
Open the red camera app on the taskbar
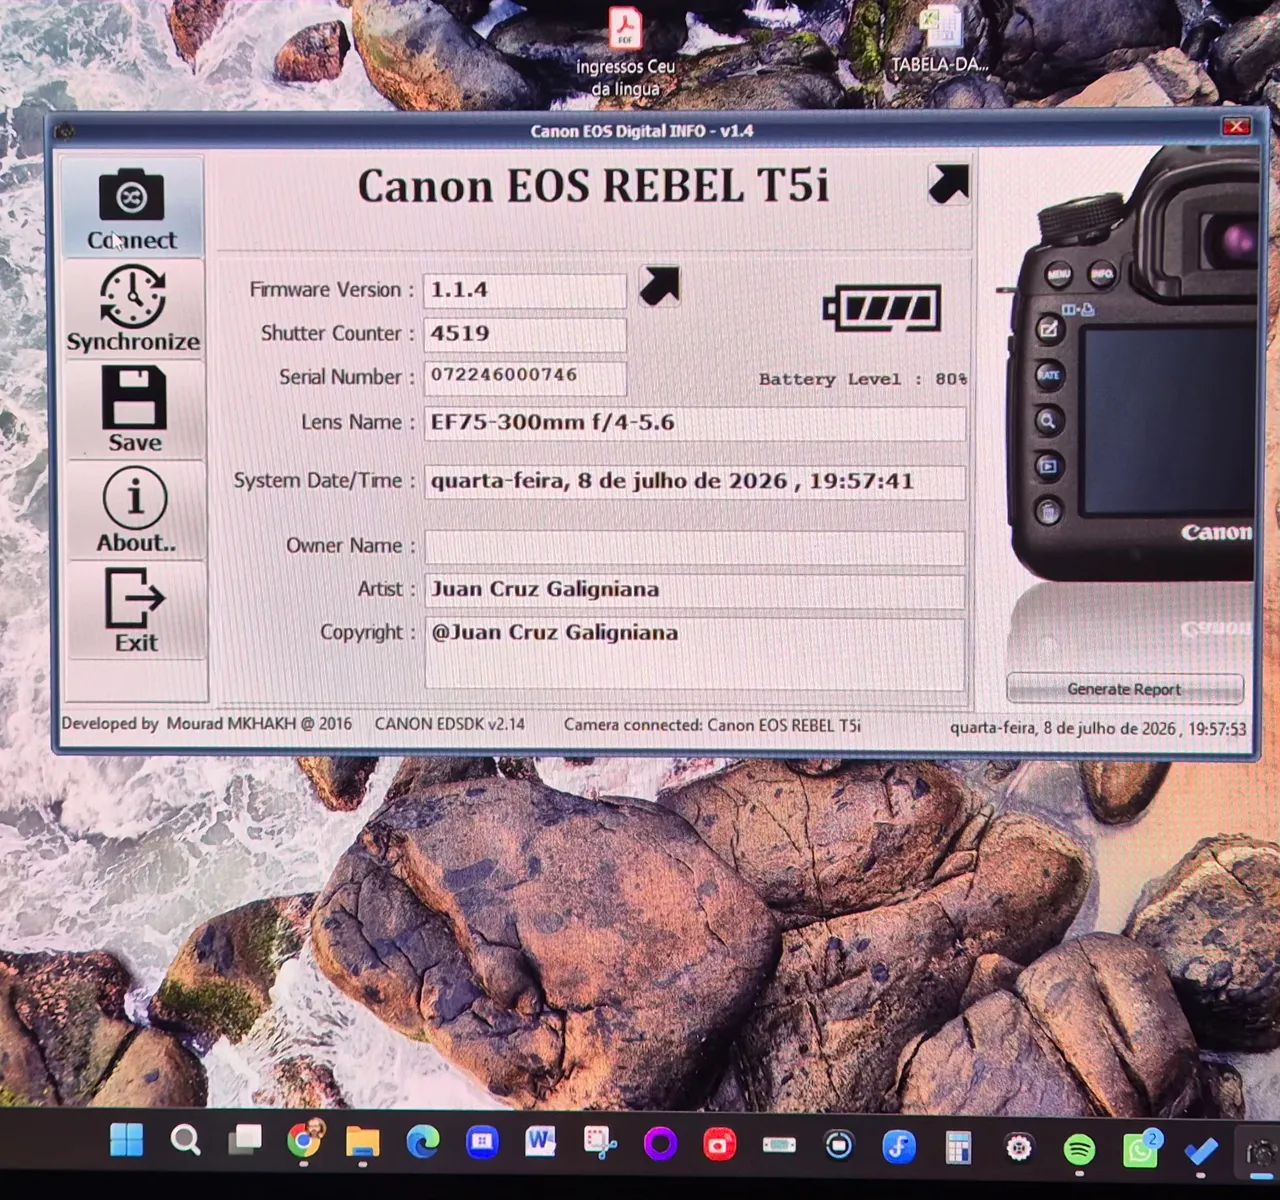[x=719, y=1144]
